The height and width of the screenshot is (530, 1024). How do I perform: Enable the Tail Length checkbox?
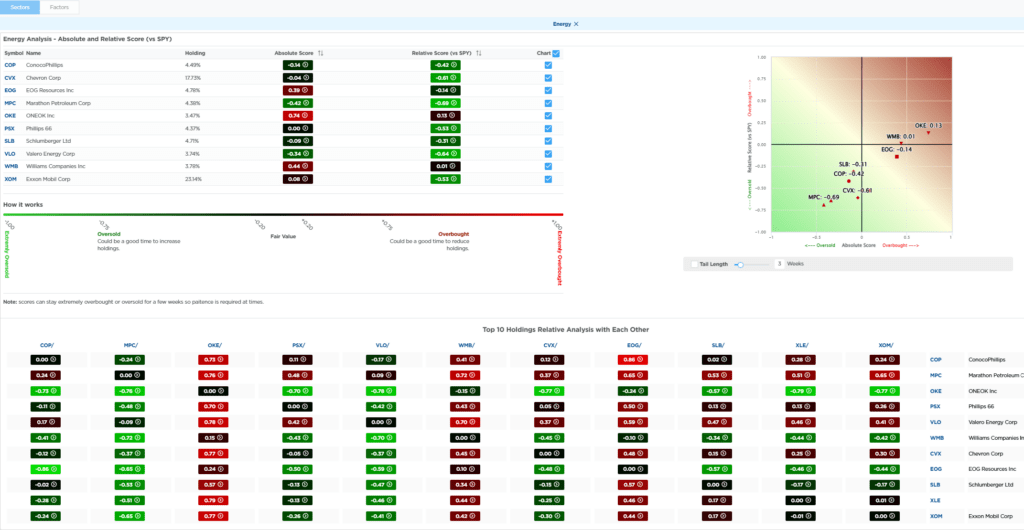tap(694, 264)
